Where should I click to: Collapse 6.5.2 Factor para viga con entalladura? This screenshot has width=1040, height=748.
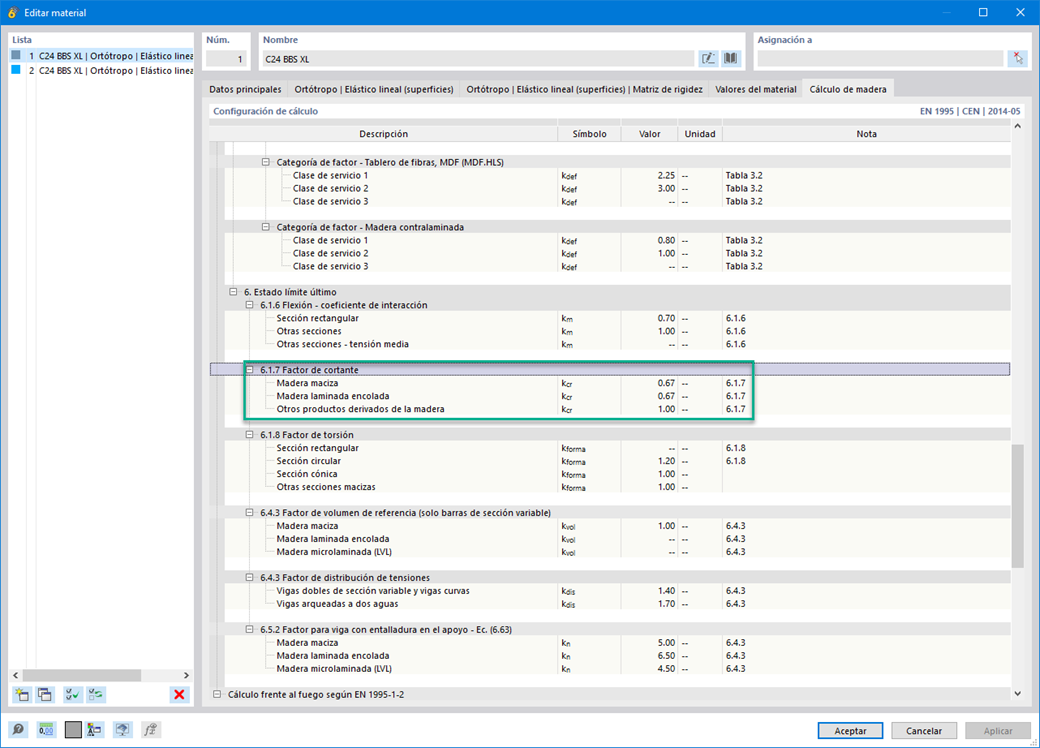pos(249,629)
